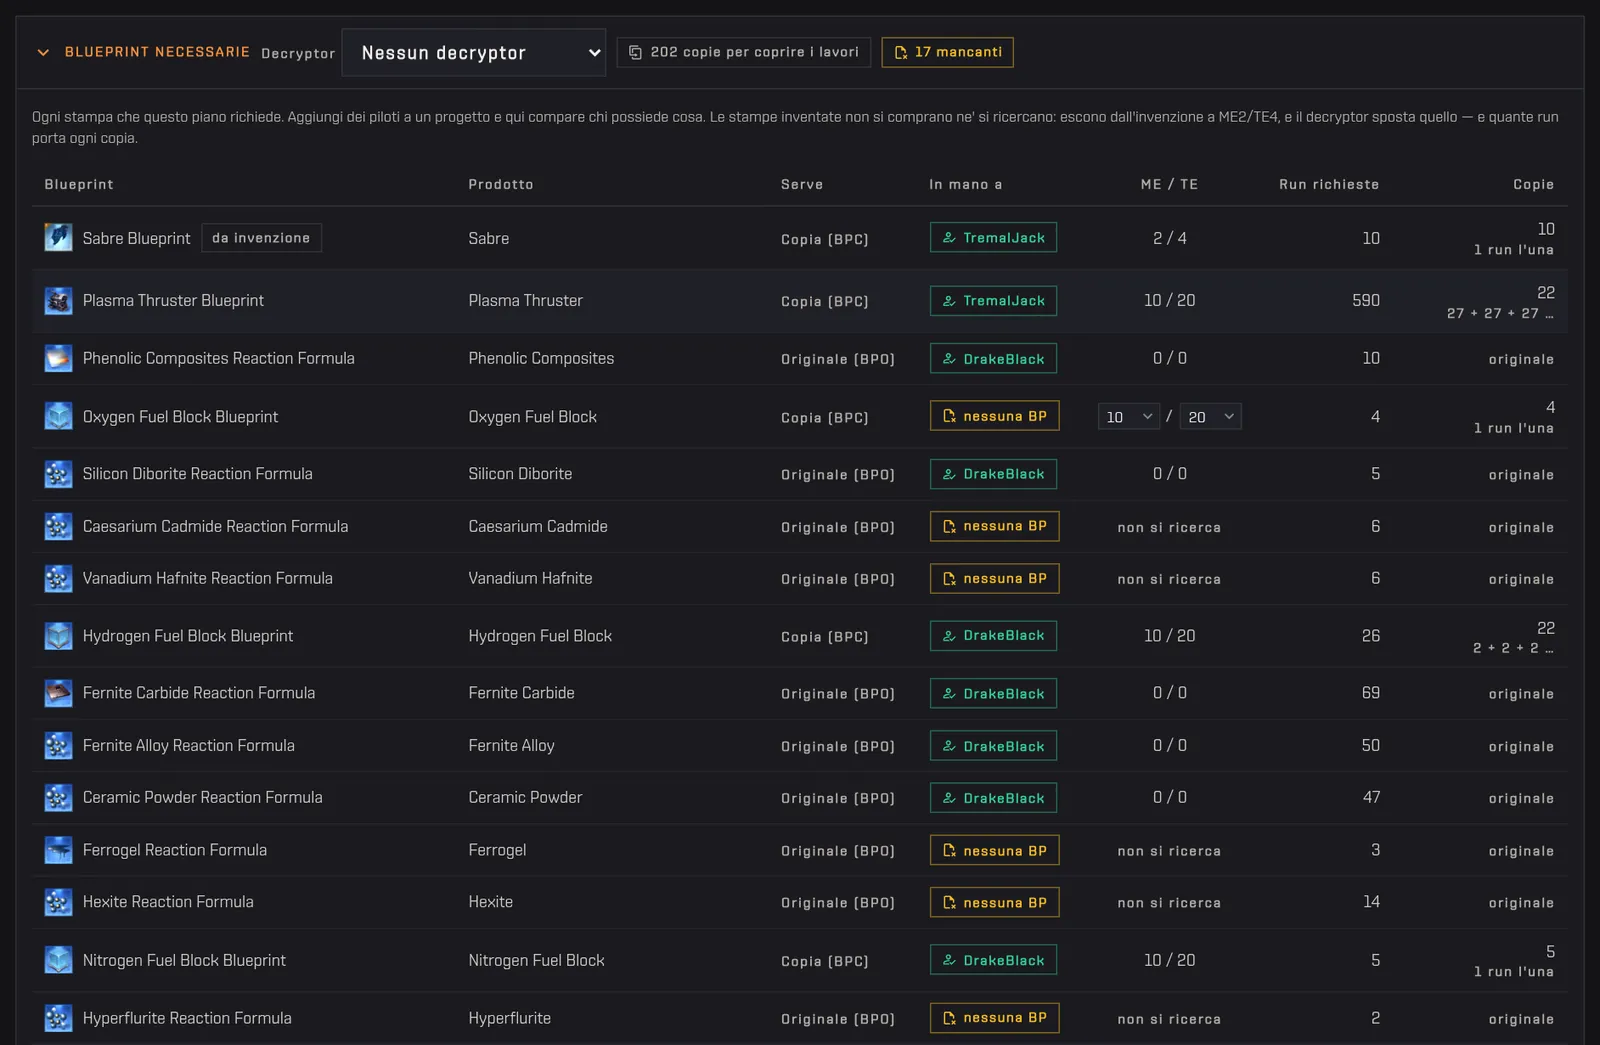Click the Hydrogen Fuel Block Blueprint icon

point(58,636)
